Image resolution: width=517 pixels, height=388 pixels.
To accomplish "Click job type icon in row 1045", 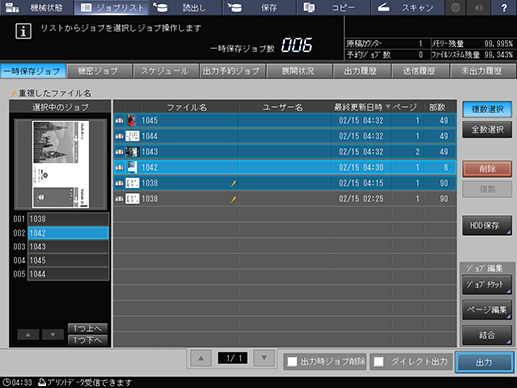I will tap(119, 120).
